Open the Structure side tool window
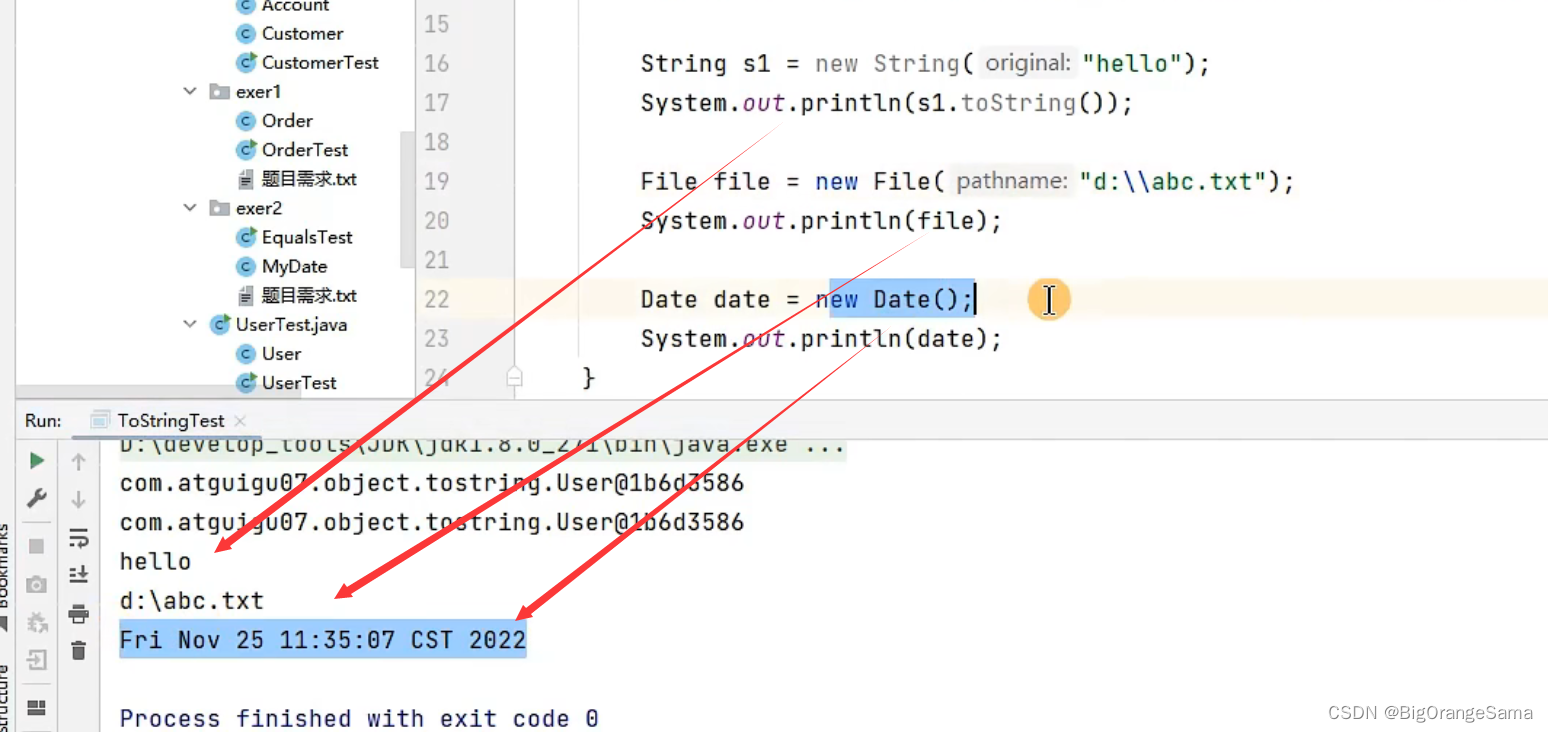Viewport: 1548px width, 732px height. coord(4,697)
